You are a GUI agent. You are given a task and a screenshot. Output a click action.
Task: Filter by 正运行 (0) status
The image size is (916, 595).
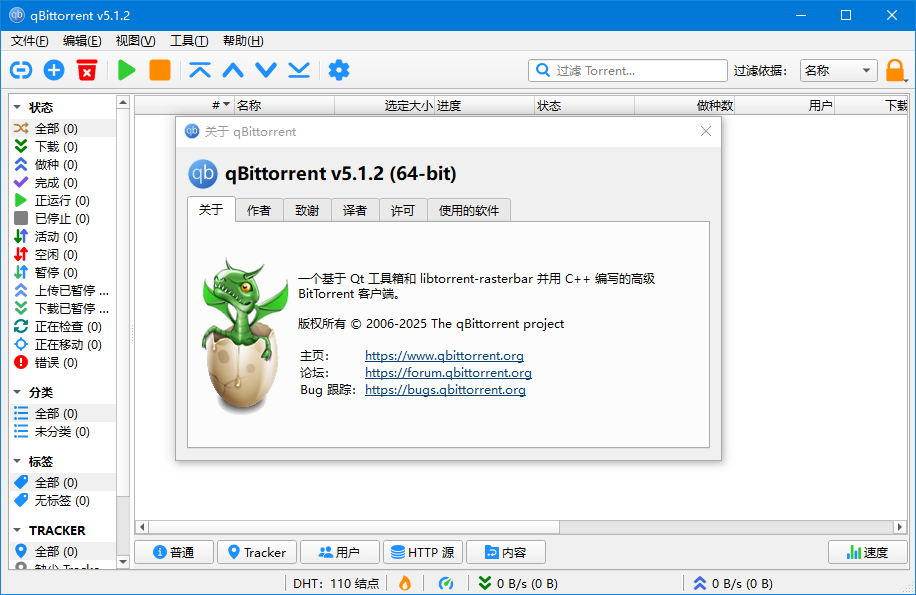tap(63, 201)
